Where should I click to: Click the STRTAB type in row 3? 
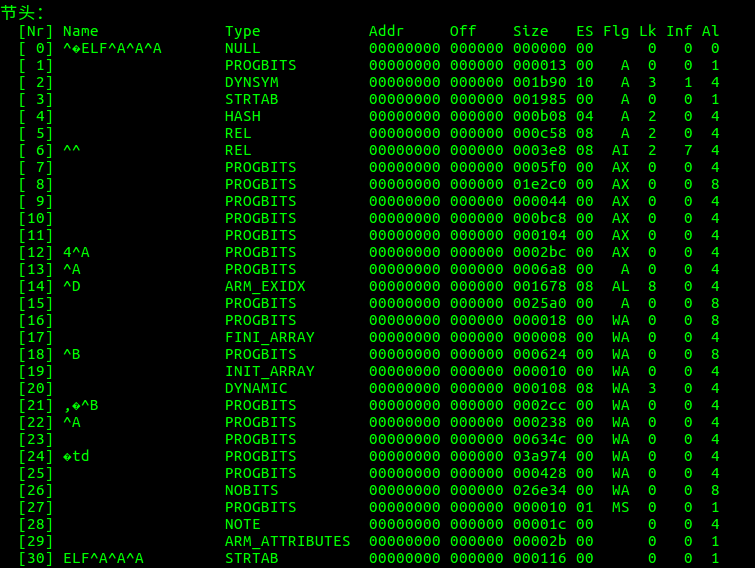[x=251, y=99]
